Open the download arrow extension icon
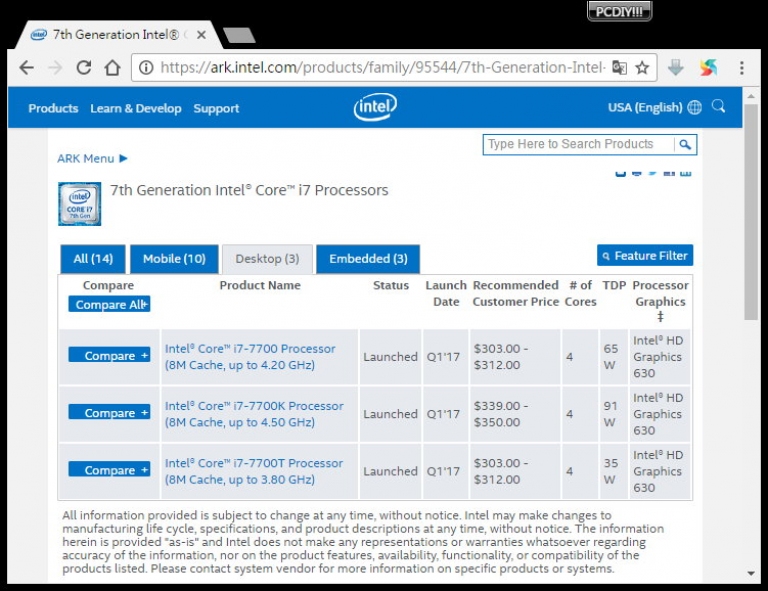Screen dimensions: 768x591 [x=675, y=68]
